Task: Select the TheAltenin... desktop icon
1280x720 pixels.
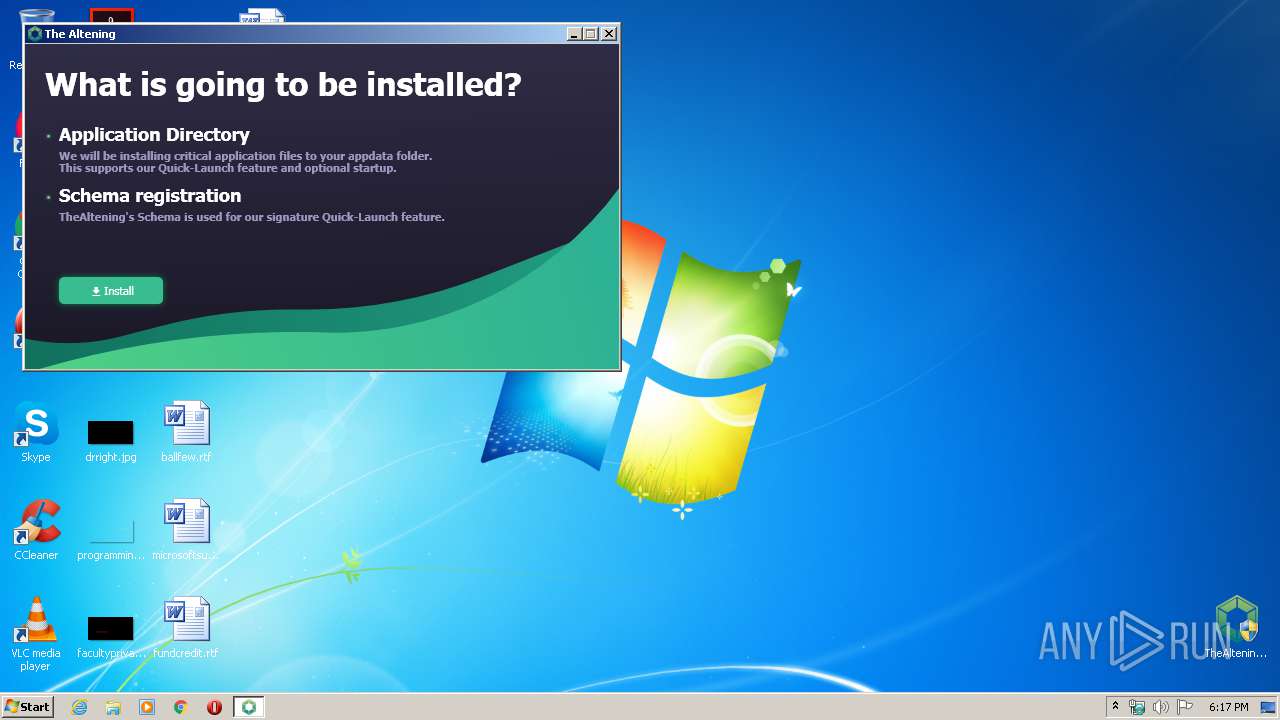Action: point(1236,628)
